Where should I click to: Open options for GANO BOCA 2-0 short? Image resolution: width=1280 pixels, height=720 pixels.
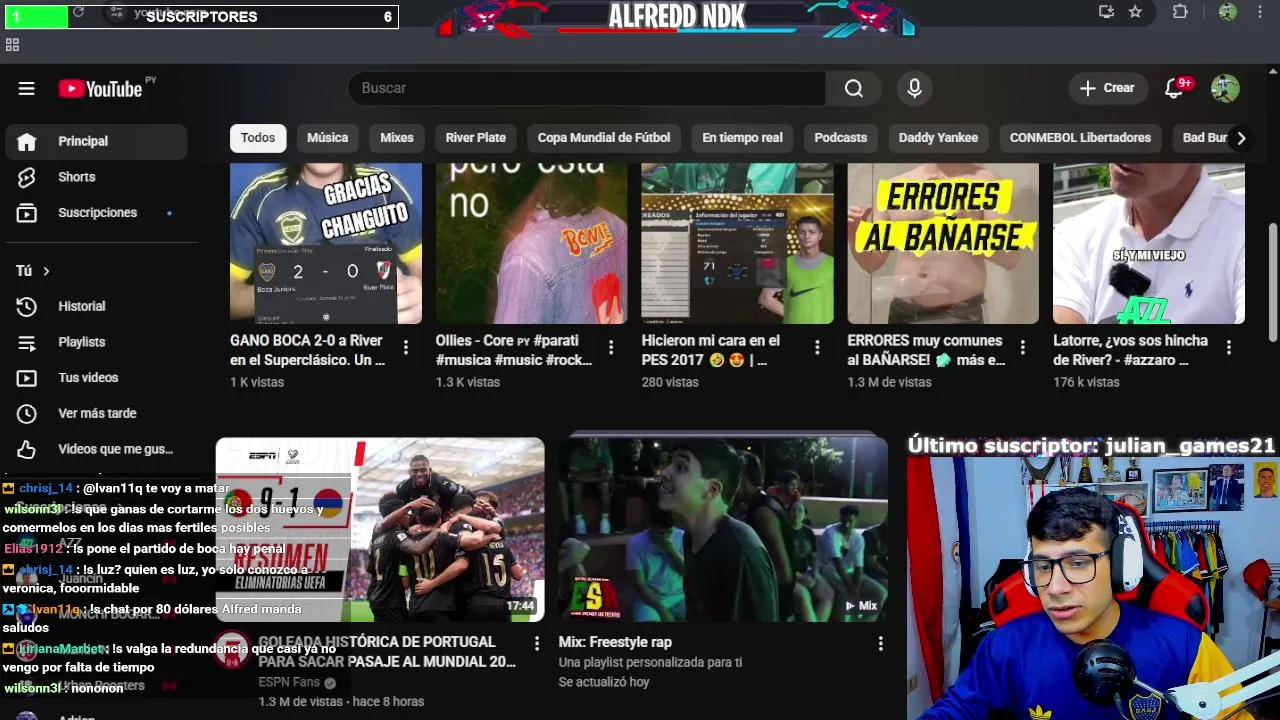click(x=405, y=347)
